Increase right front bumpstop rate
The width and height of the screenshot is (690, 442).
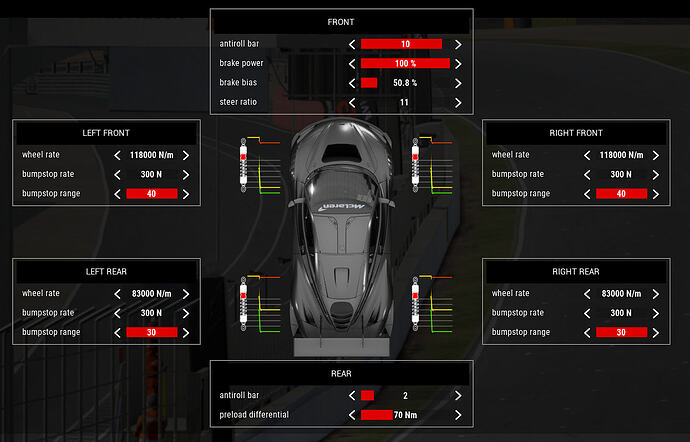pos(656,175)
